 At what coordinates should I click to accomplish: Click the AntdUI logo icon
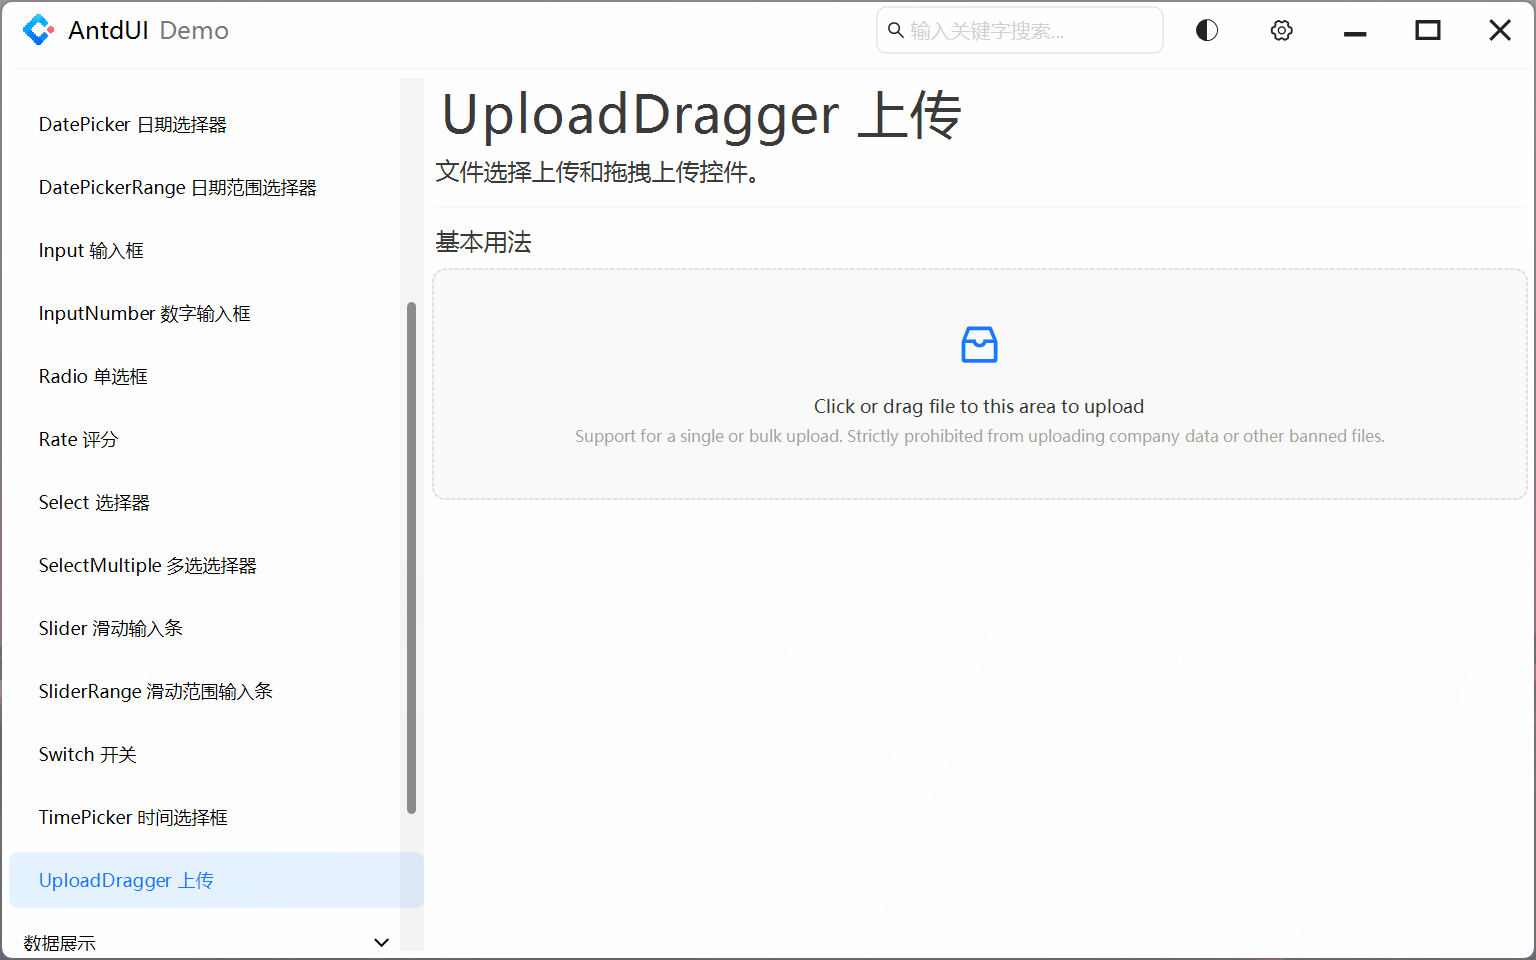[x=38, y=29]
